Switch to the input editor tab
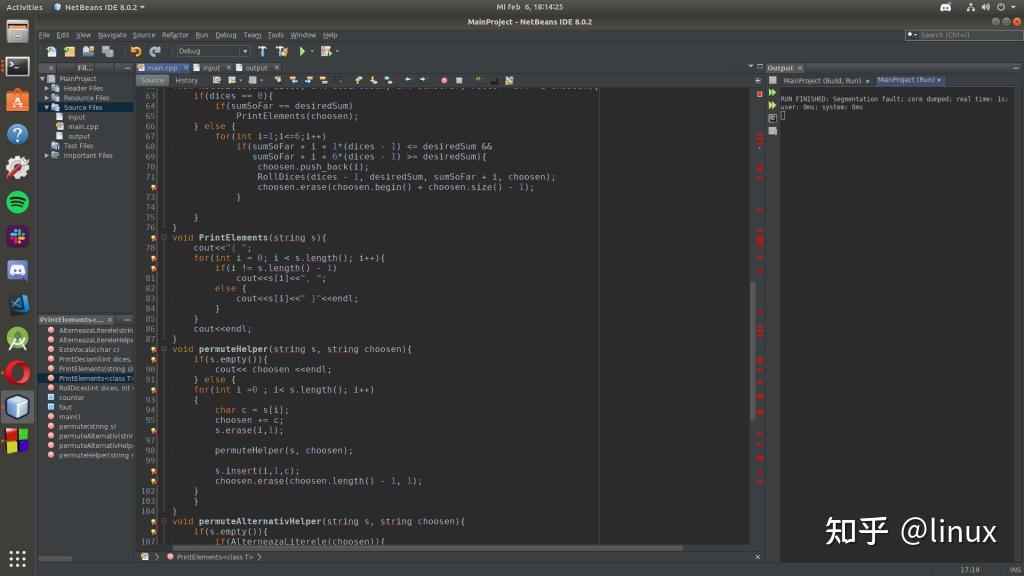The height and width of the screenshot is (576, 1024). coord(211,68)
